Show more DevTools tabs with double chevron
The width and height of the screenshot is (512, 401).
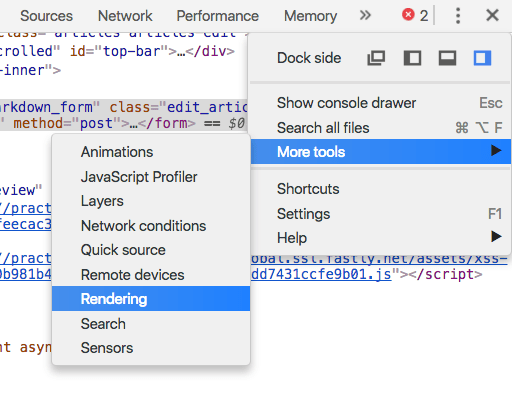pyautogui.click(x=365, y=15)
